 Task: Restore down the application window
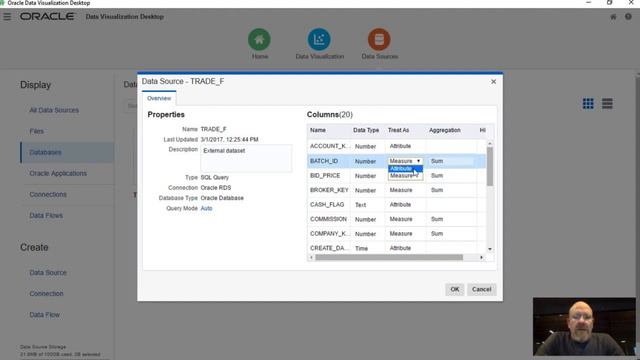pos(609,2)
